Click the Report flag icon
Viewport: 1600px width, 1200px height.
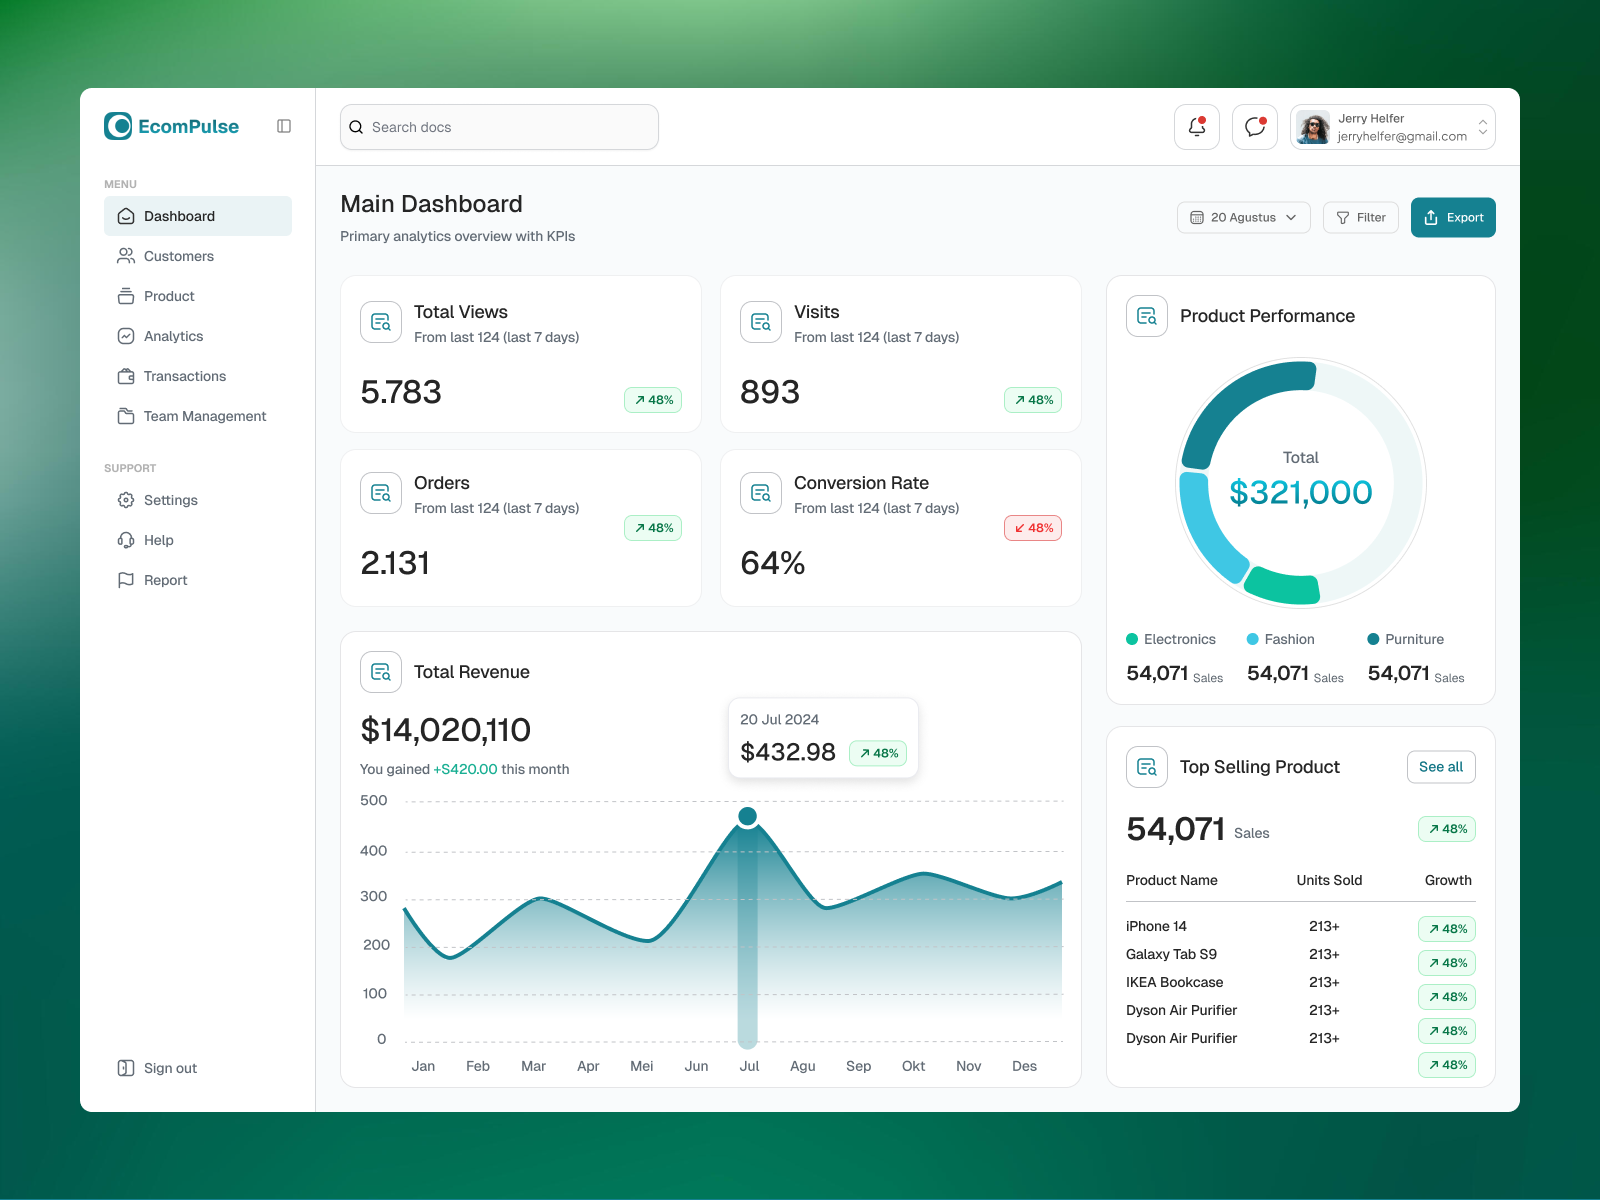tap(125, 580)
